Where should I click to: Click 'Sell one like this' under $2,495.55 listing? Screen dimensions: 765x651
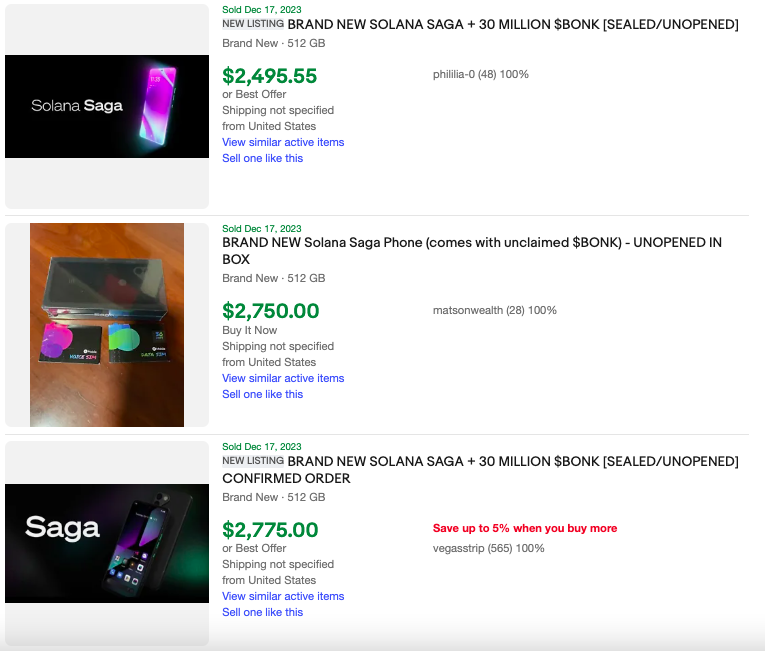click(262, 158)
